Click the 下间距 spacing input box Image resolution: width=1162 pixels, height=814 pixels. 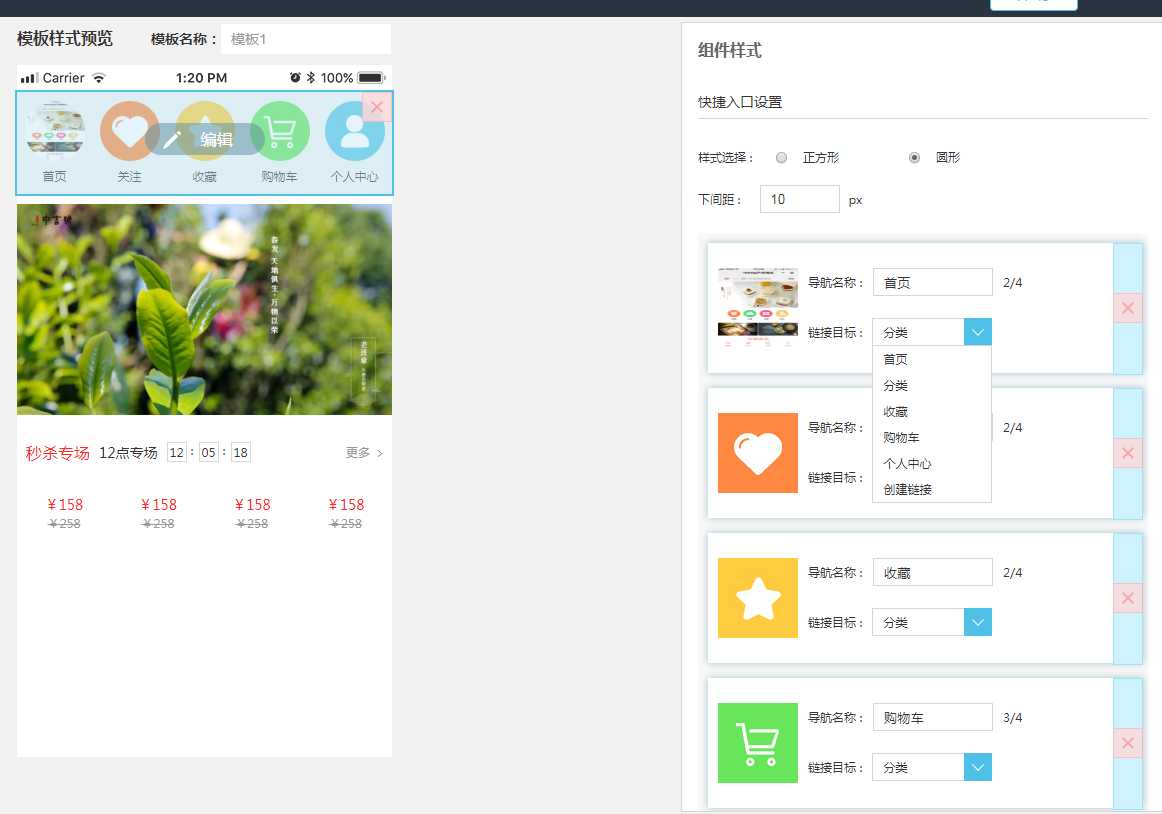click(799, 199)
